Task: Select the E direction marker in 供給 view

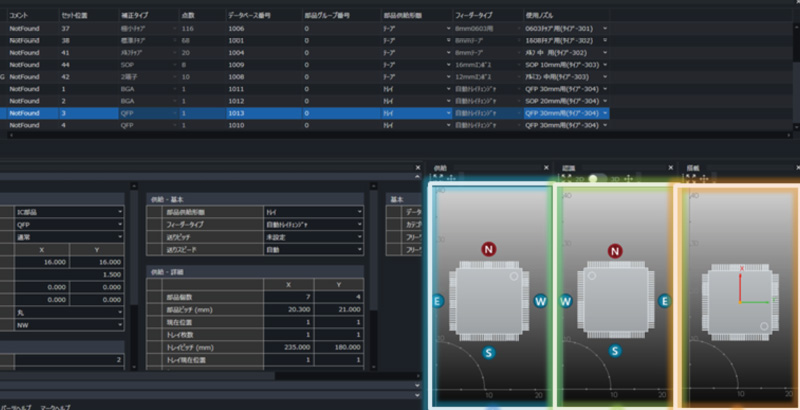Action: pyautogui.click(x=438, y=300)
